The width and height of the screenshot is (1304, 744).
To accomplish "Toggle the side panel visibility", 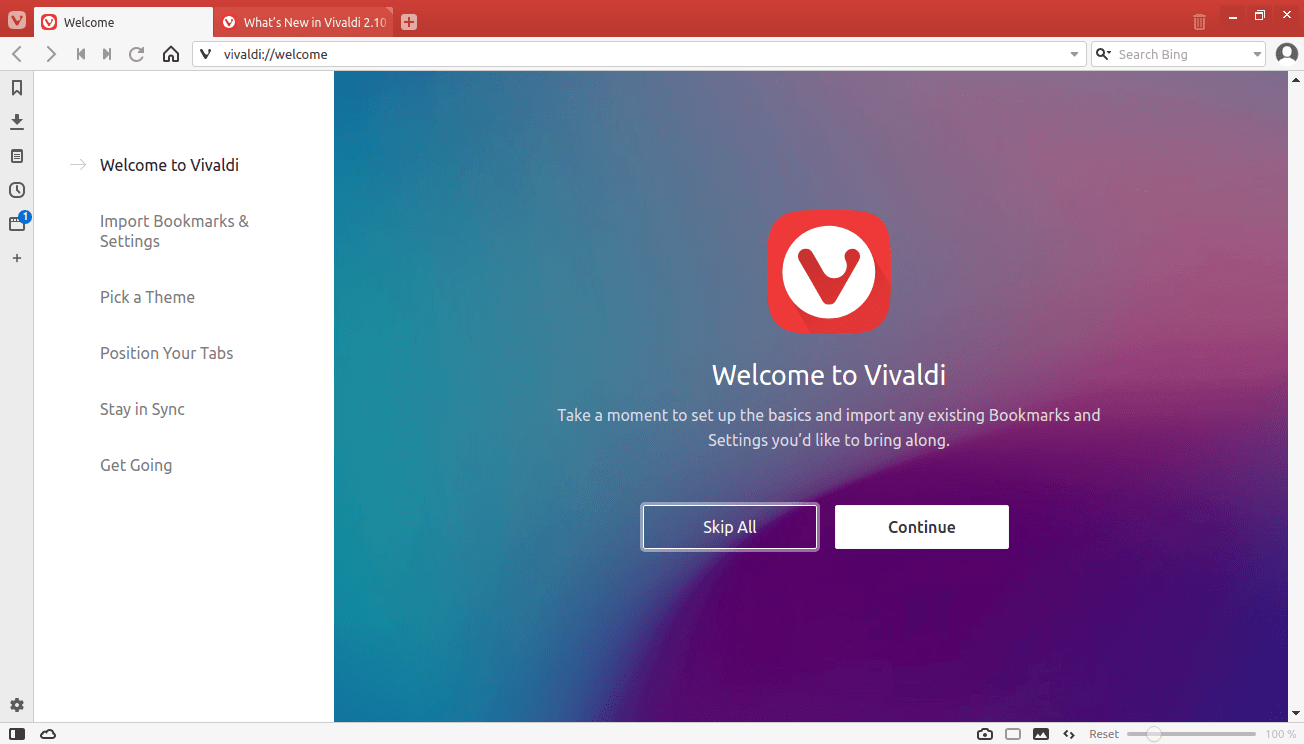I will tap(17, 734).
